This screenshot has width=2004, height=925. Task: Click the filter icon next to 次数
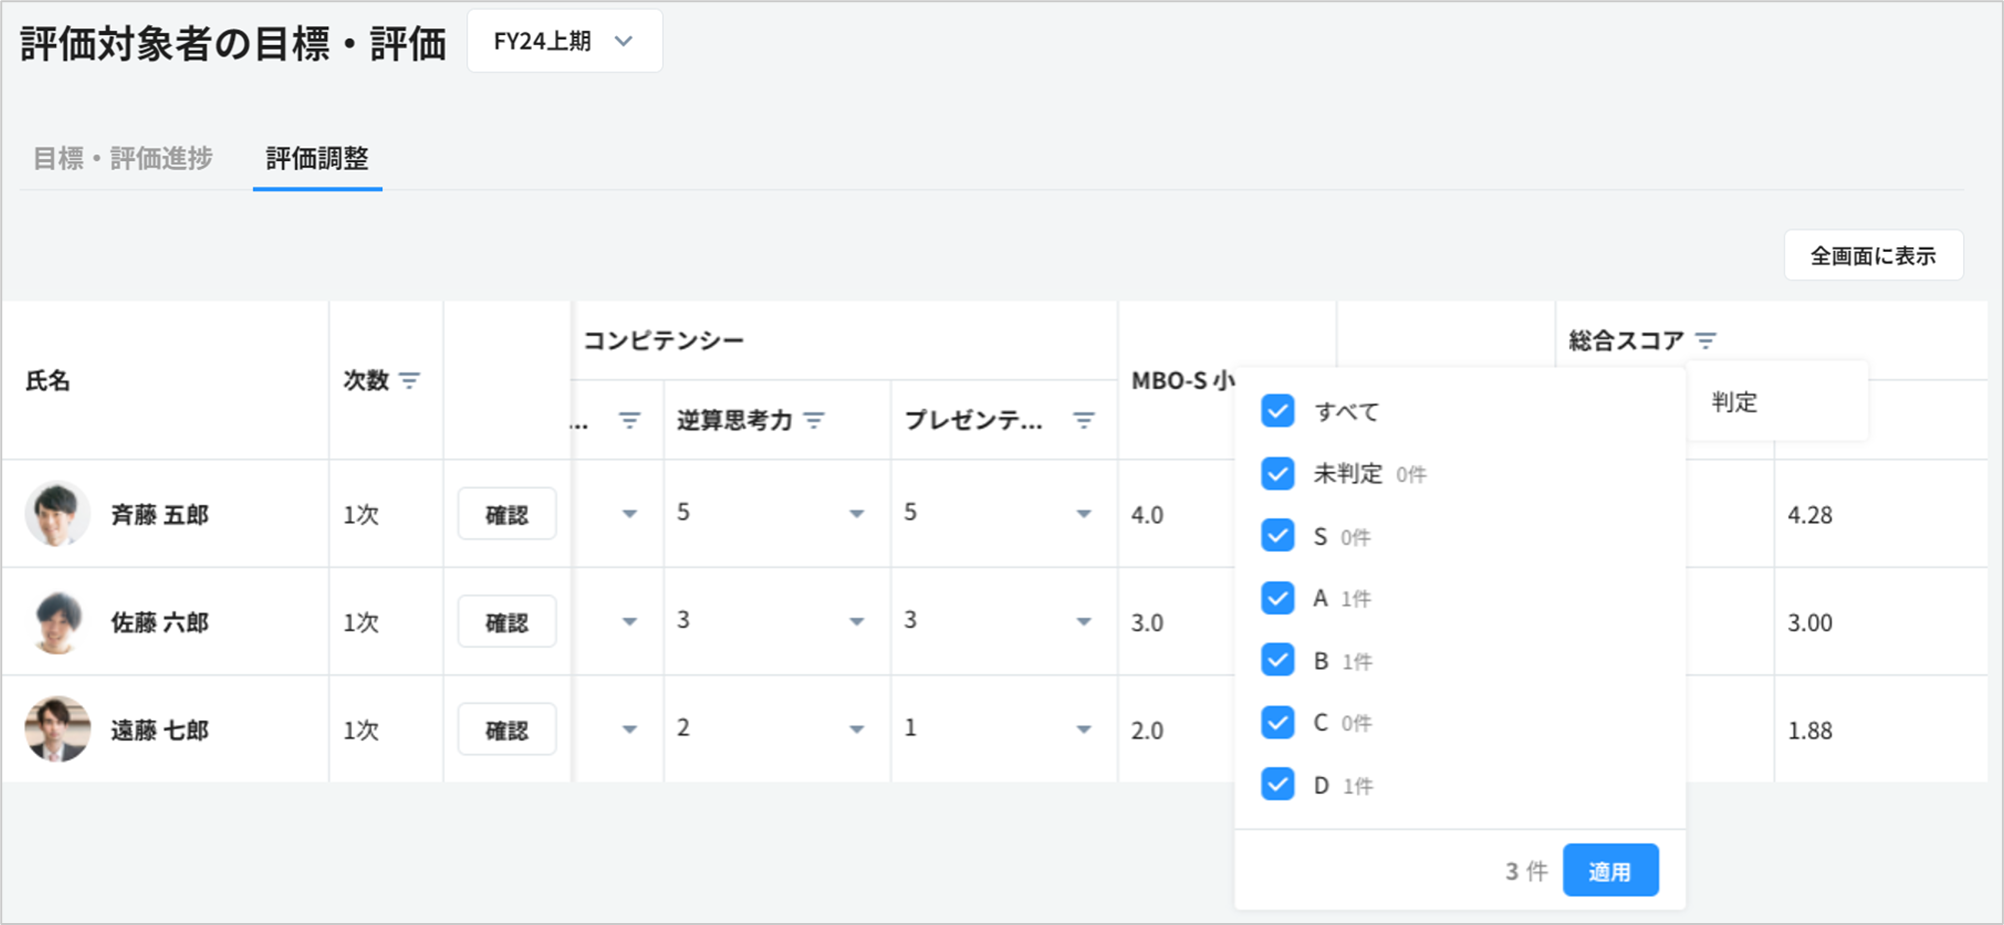[x=409, y=380]
